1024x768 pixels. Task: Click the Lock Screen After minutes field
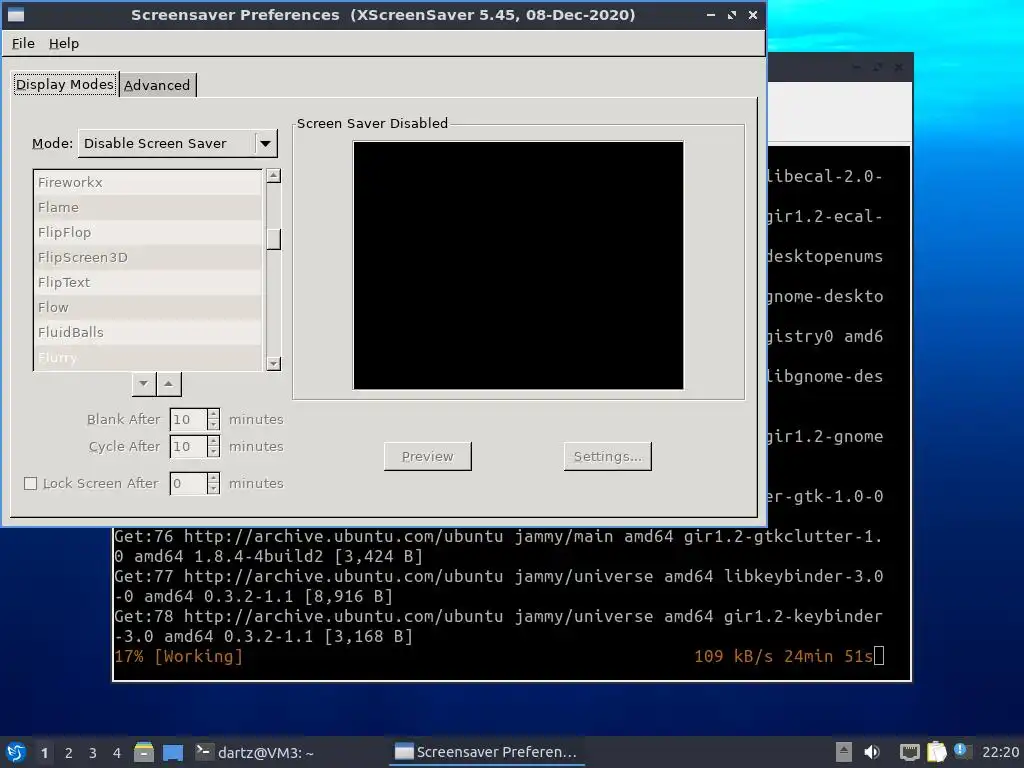pyautogui.click(x=188, y=483)
